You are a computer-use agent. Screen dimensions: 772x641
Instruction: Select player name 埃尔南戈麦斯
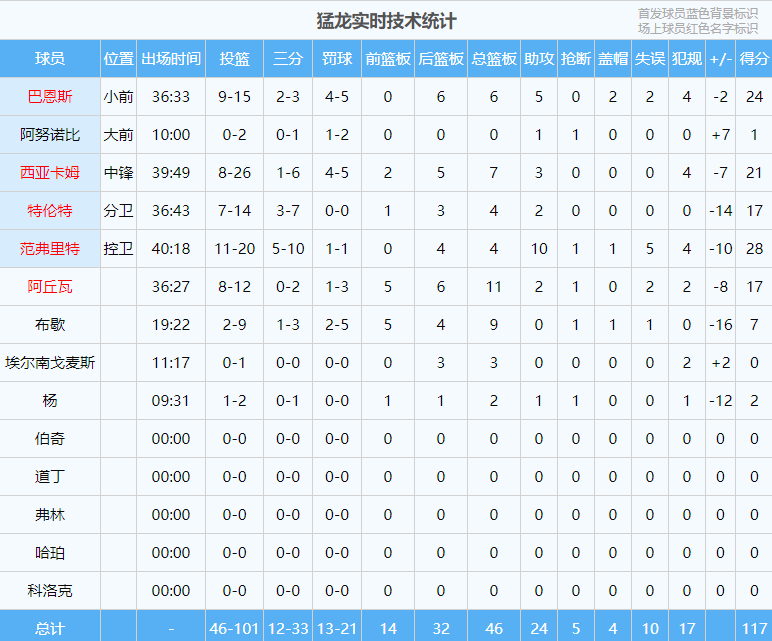pos(50,362)
